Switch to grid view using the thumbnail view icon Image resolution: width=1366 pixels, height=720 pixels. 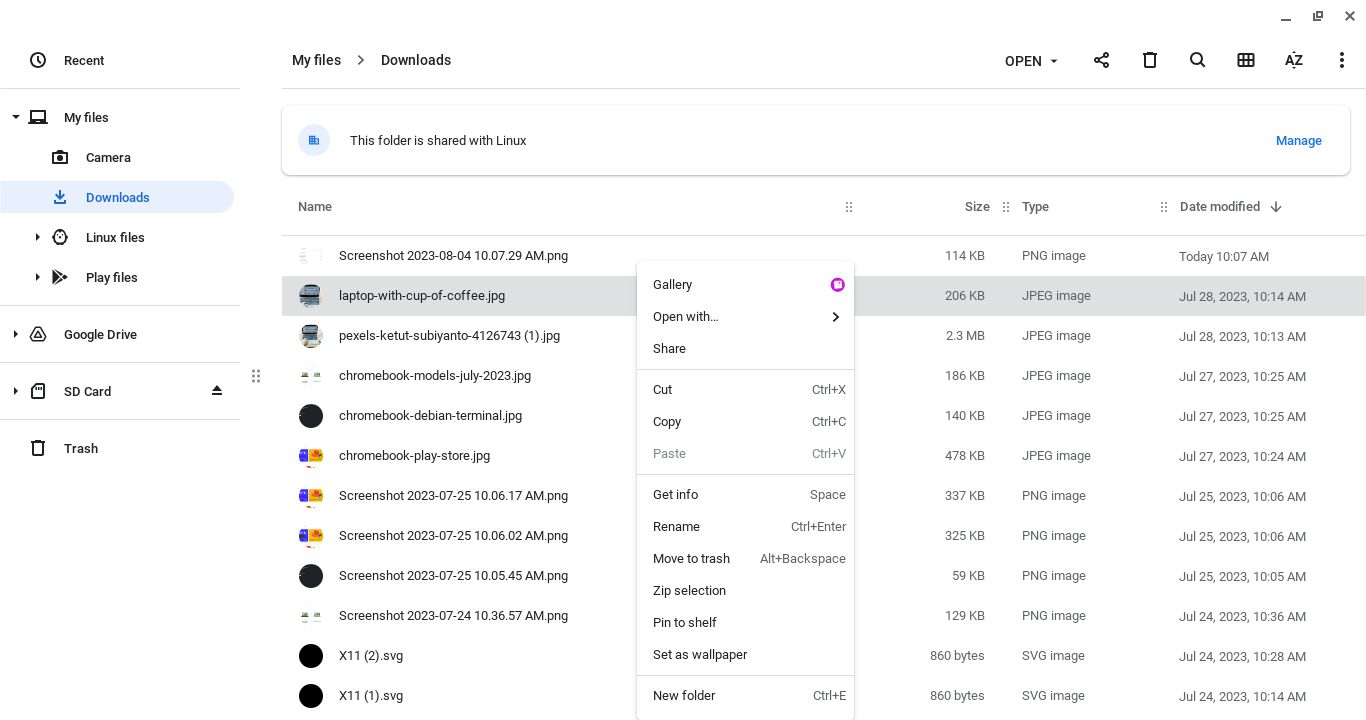(x=1245, y=60)
